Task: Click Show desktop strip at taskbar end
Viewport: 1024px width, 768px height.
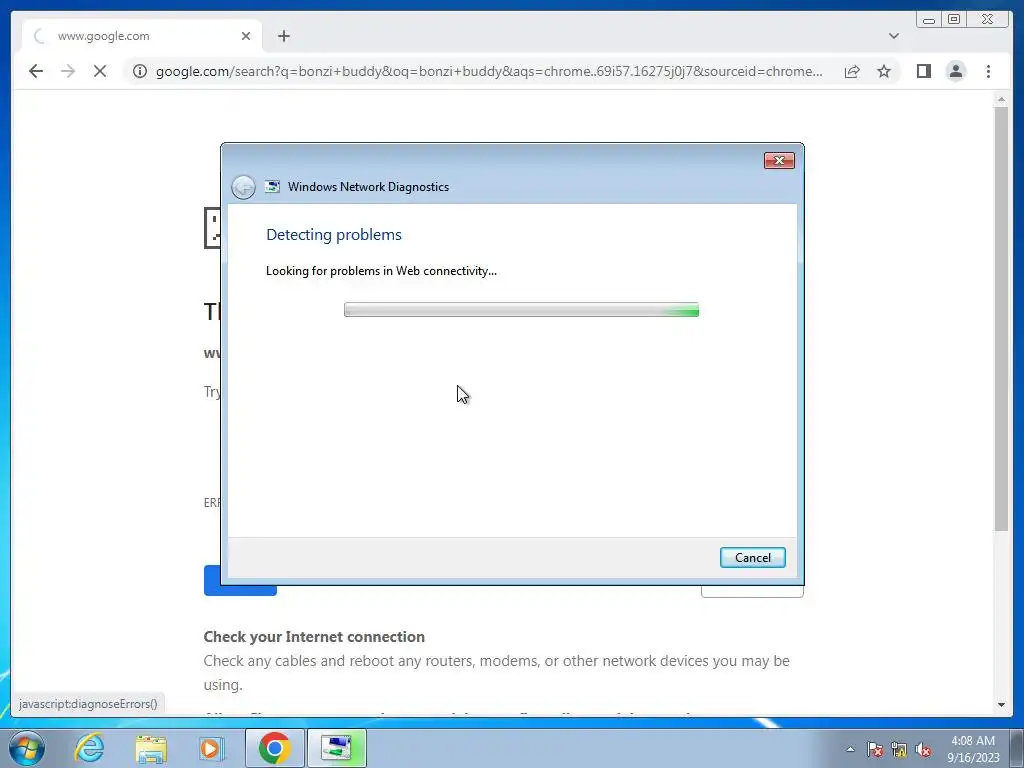Action: (x=1017, y=748)
